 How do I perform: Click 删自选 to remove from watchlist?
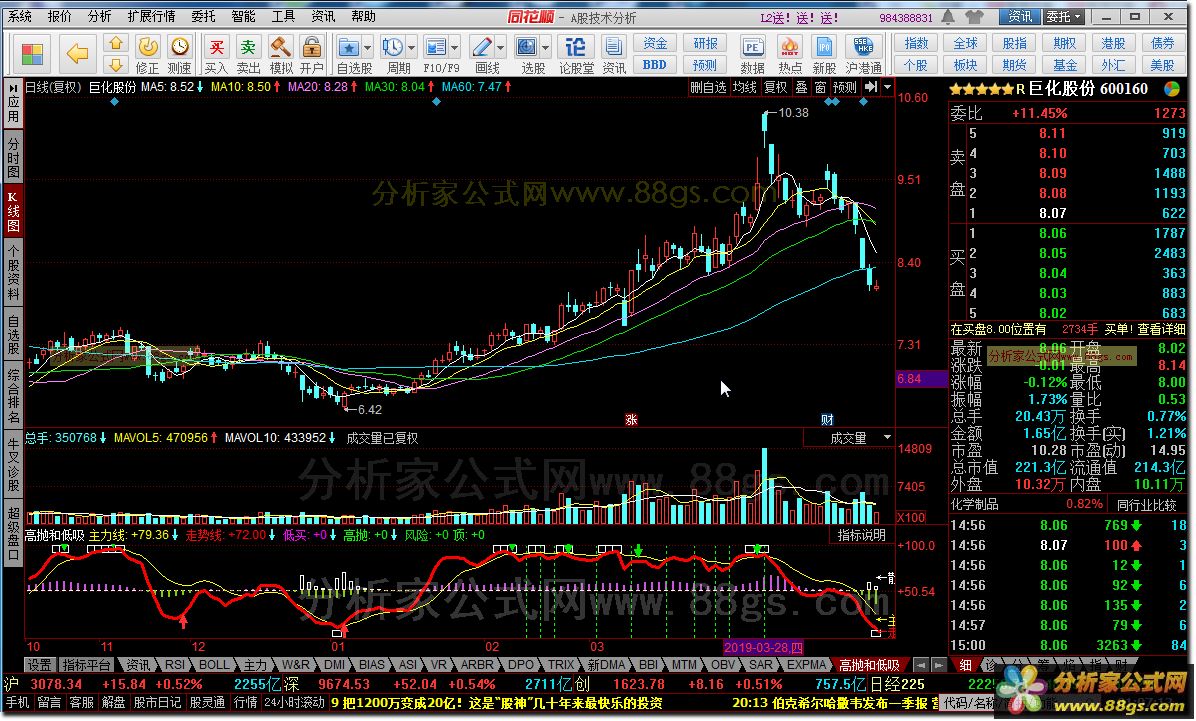point(708,88)
